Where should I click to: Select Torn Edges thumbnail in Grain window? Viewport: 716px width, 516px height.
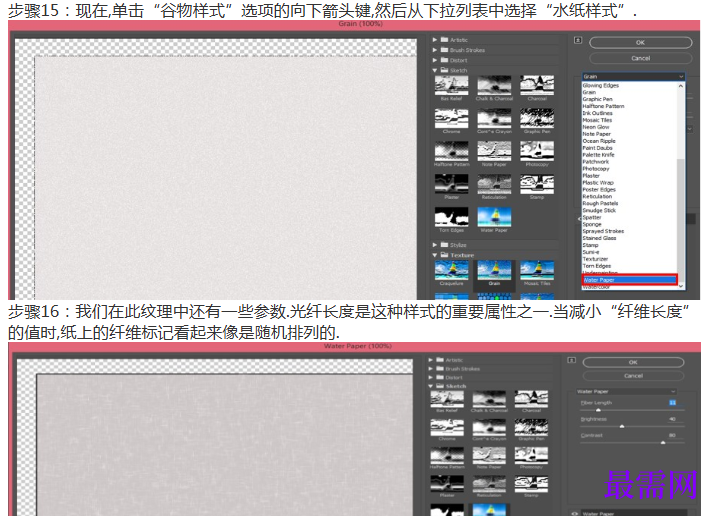pyautogui.click(x=451, y=216)
